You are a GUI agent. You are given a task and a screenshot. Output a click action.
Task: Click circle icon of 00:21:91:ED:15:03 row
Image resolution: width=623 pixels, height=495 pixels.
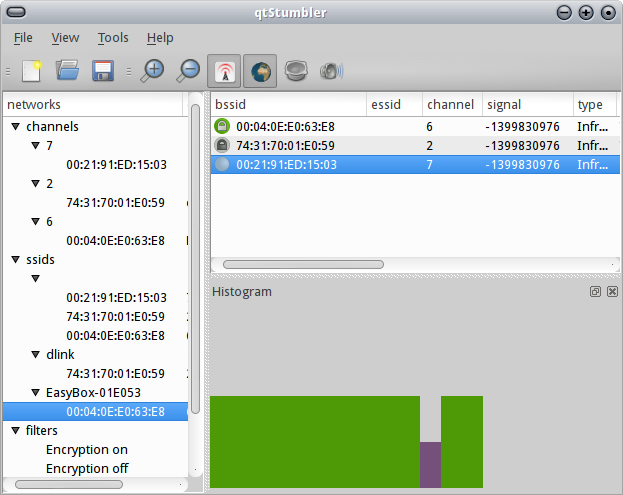click(x=222, y=164)
